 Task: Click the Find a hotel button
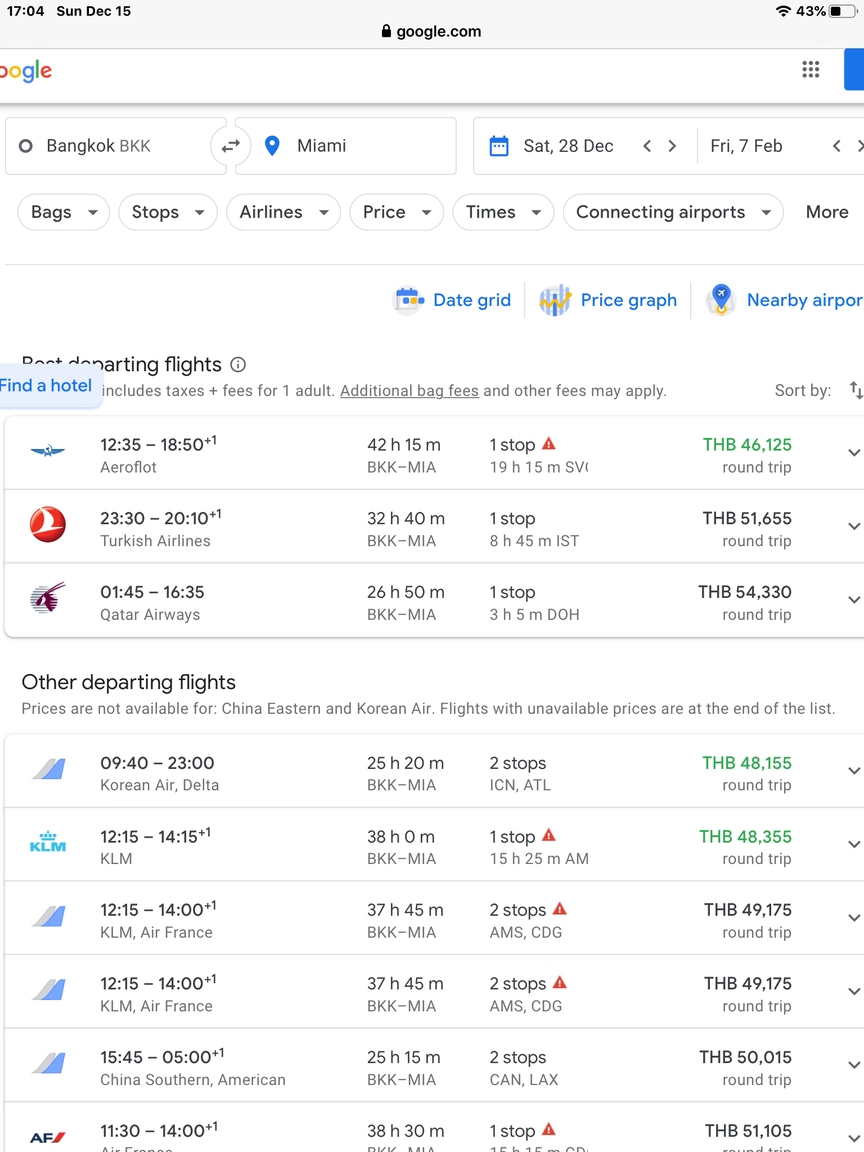pos(46,386)
